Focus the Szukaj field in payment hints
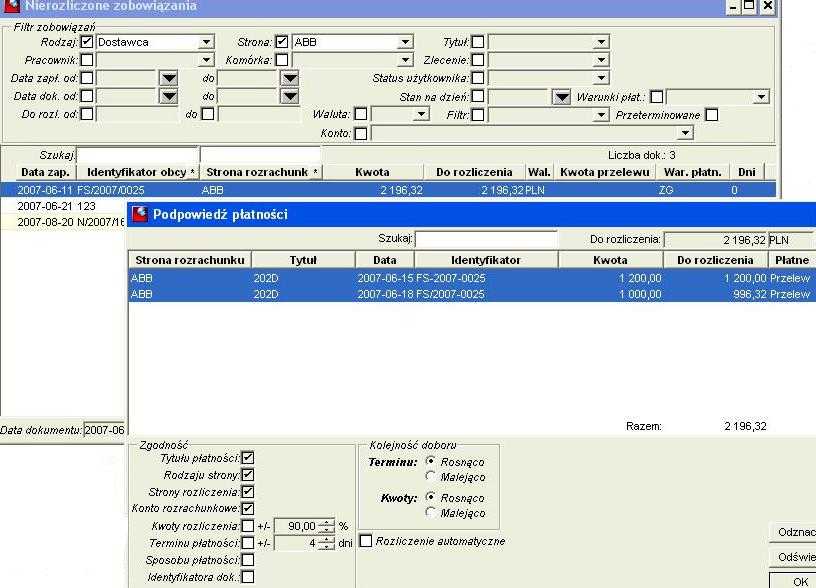The width and height of the screenshot is (816, 588). [x=486, y=239]
